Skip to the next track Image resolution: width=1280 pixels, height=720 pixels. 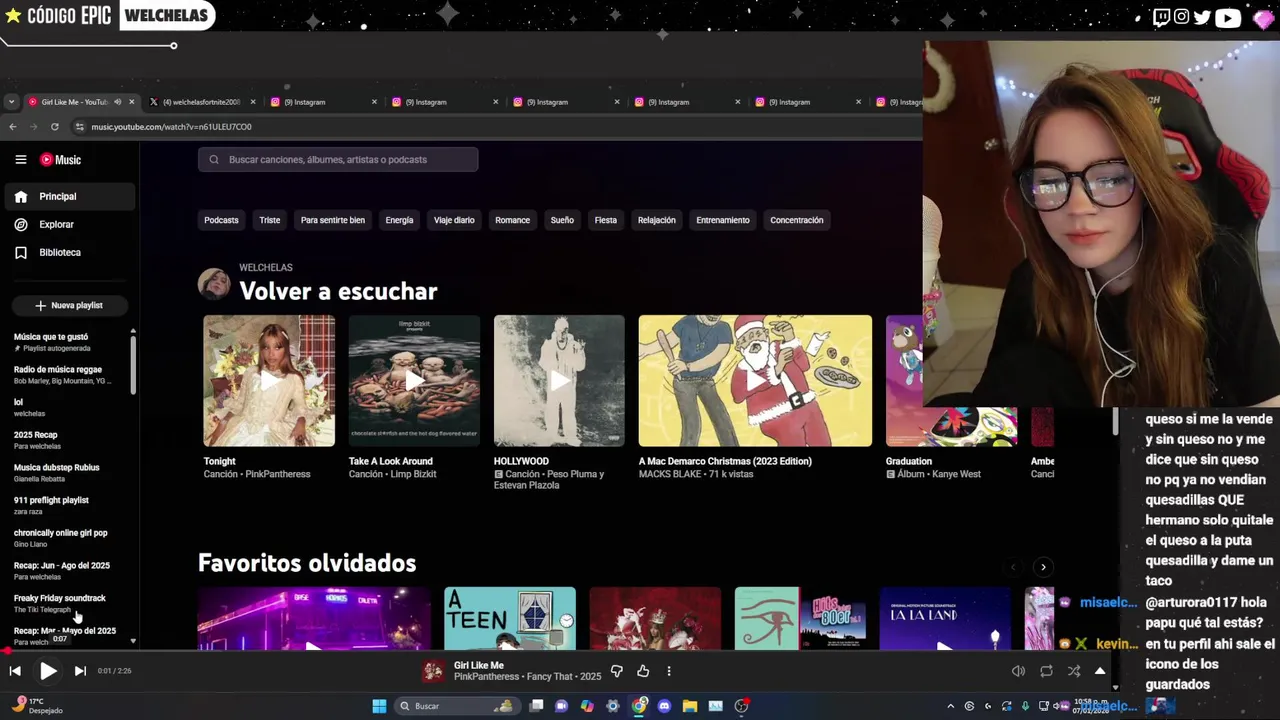pos(80,671)
